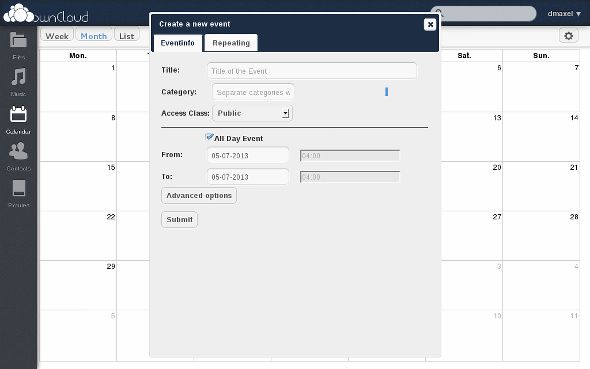590x369 pixels.
Task: Click the search magnifier icon
Action: pyautogui.click(x=439, y=14)
